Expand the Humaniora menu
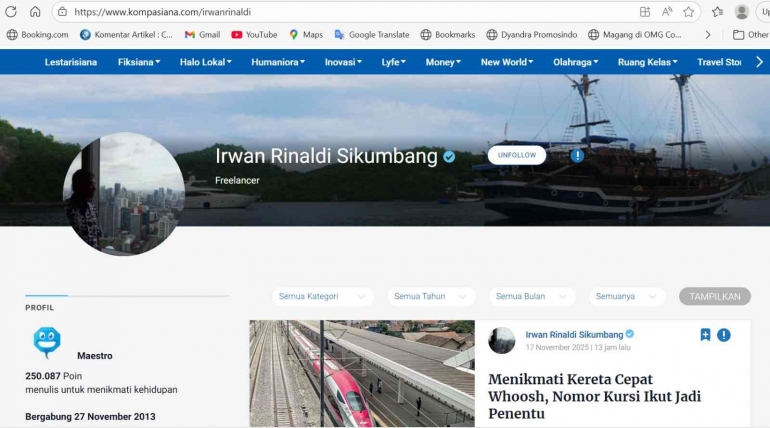770x428 pixels. 278,62
